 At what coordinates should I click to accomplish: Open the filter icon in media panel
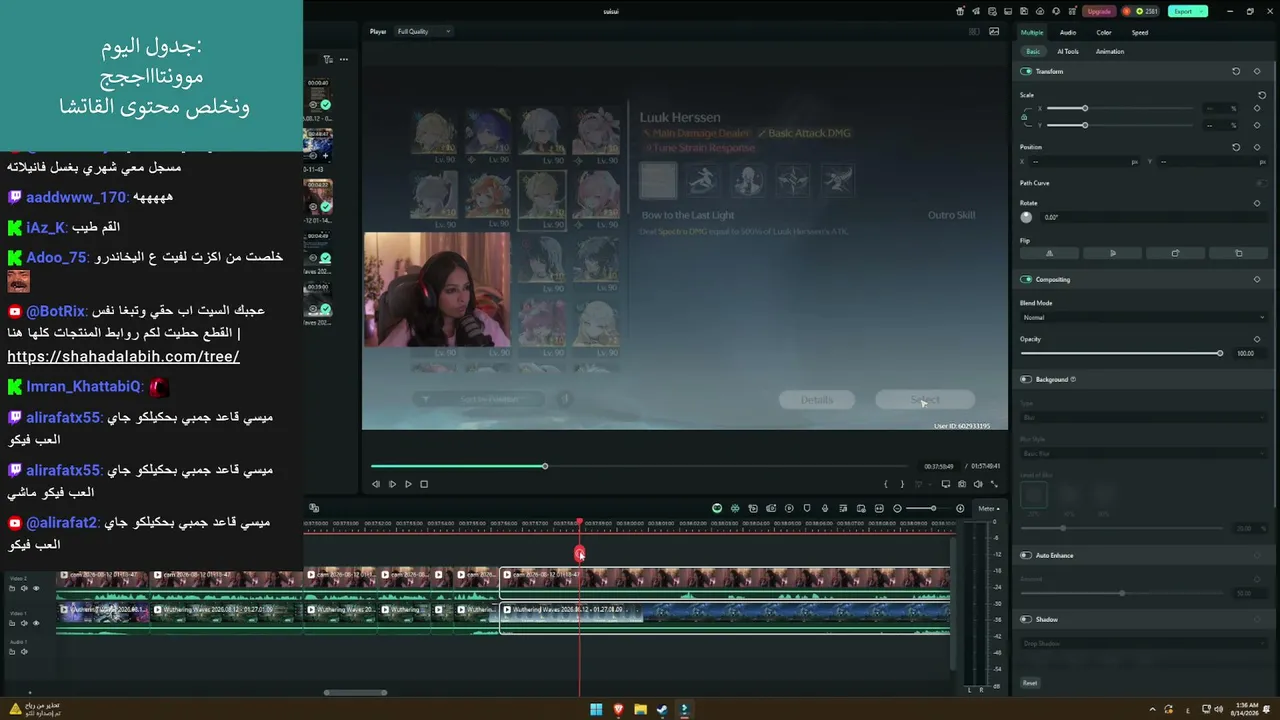[327, 59]
